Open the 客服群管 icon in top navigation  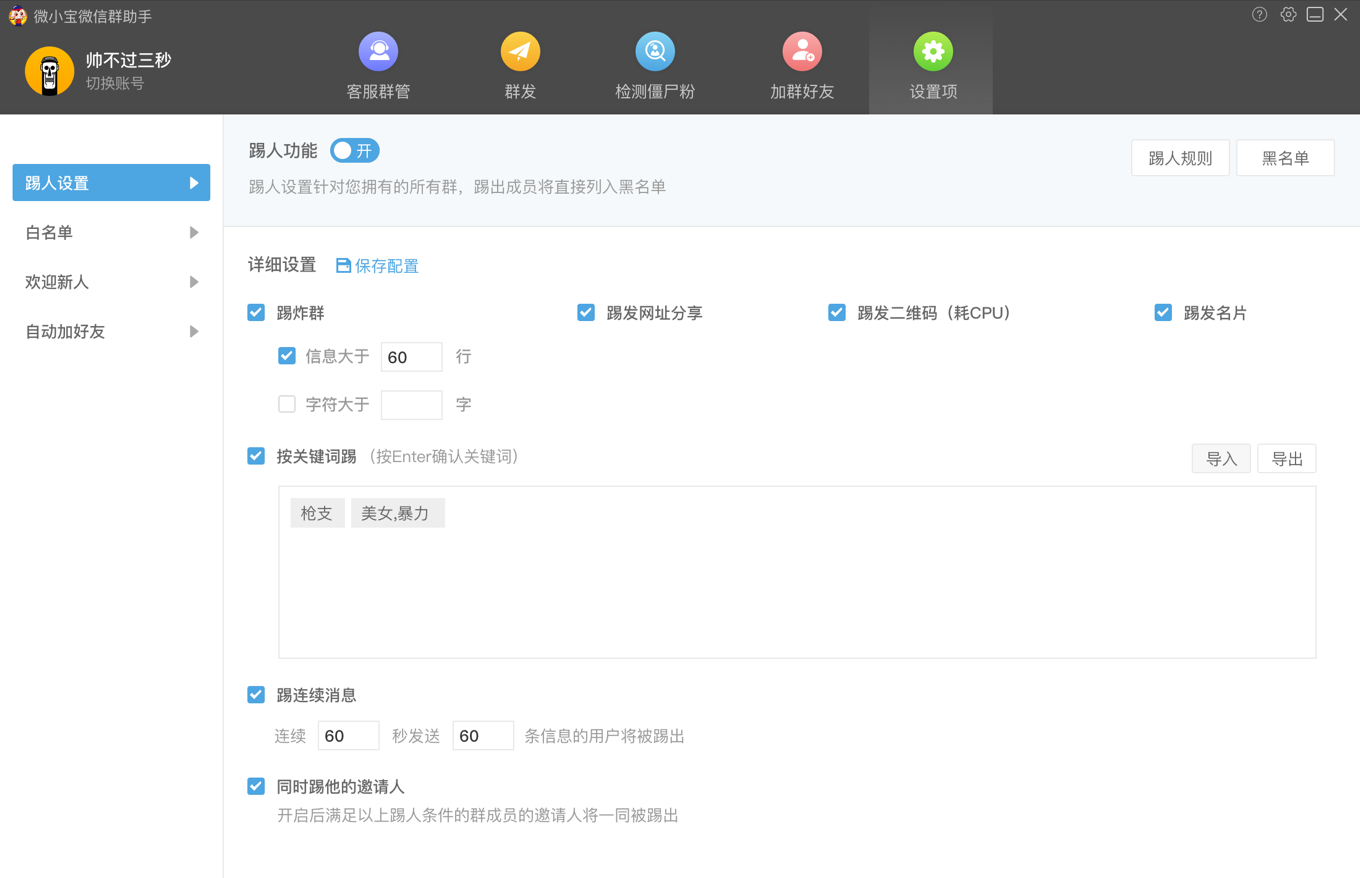pyautogui.click(x=378, y=51)
